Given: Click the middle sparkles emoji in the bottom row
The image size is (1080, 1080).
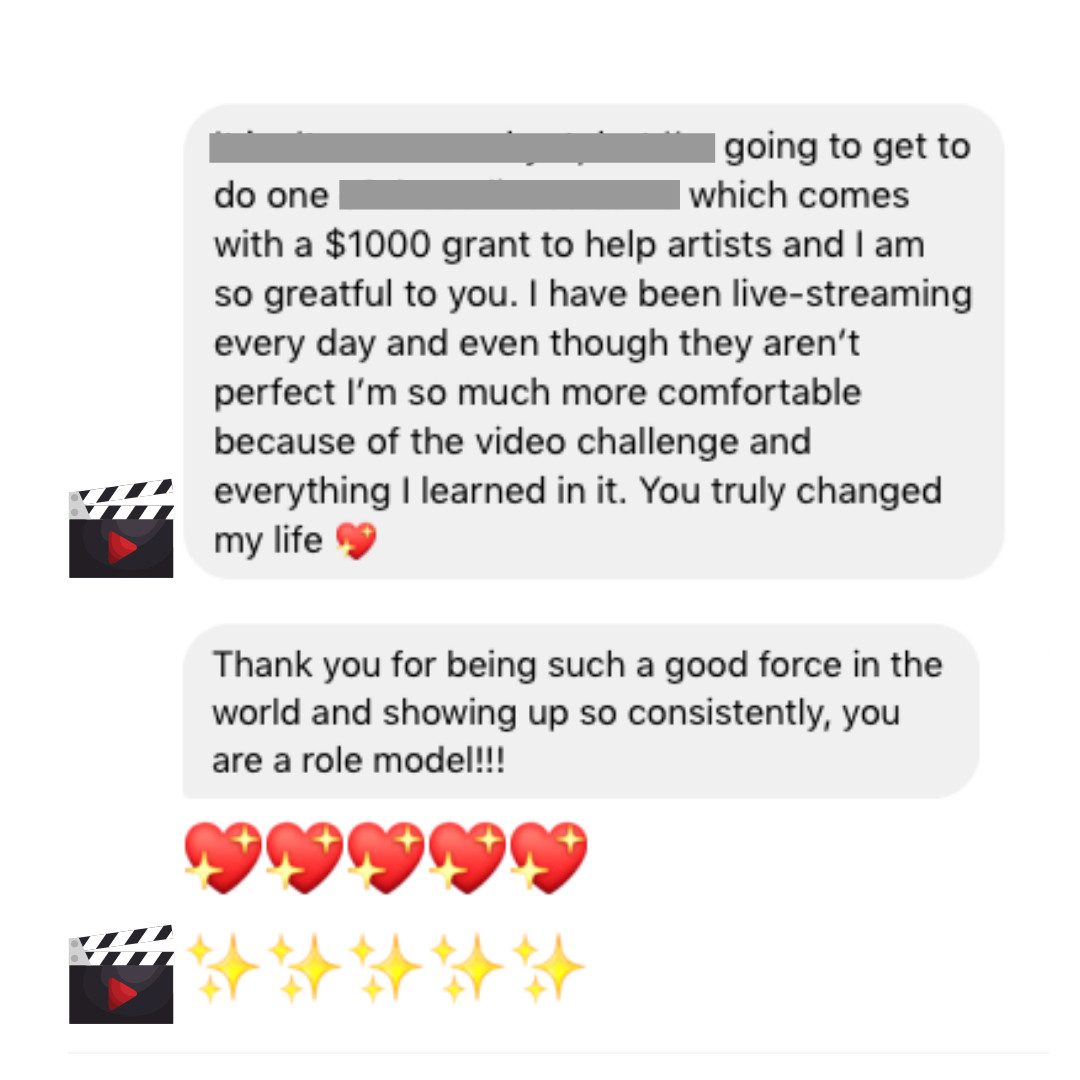Looking at the screenshot, I should pyautogui.click(x=386, y=967).
